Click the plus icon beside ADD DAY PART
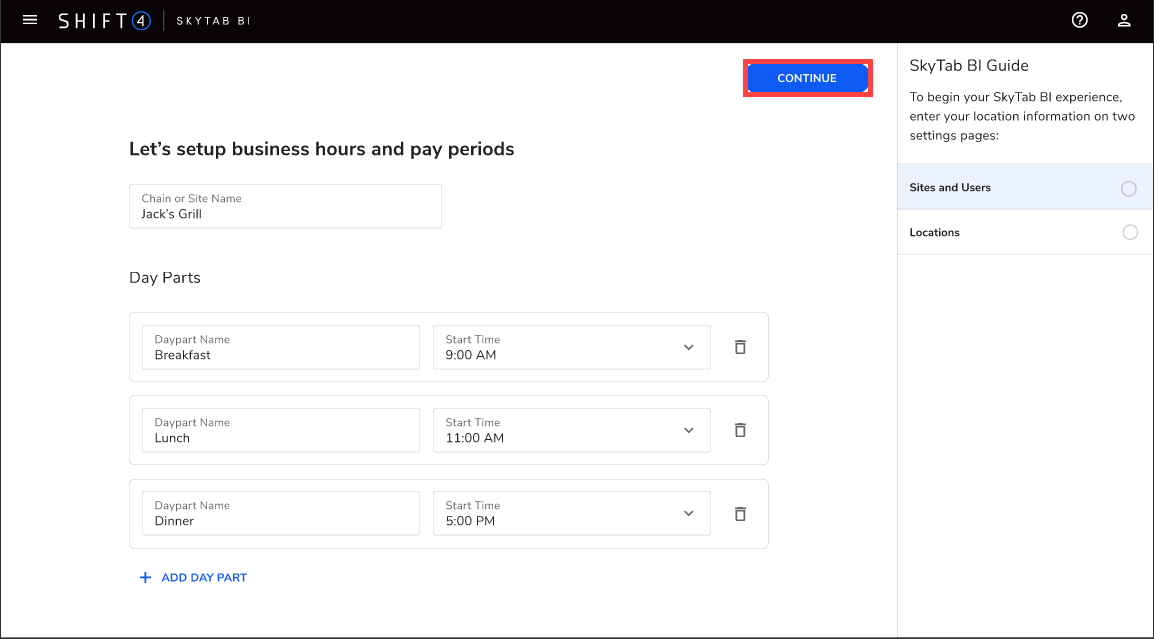The image size is (1154, 639). pyautogui.click(x=145, y=577)
